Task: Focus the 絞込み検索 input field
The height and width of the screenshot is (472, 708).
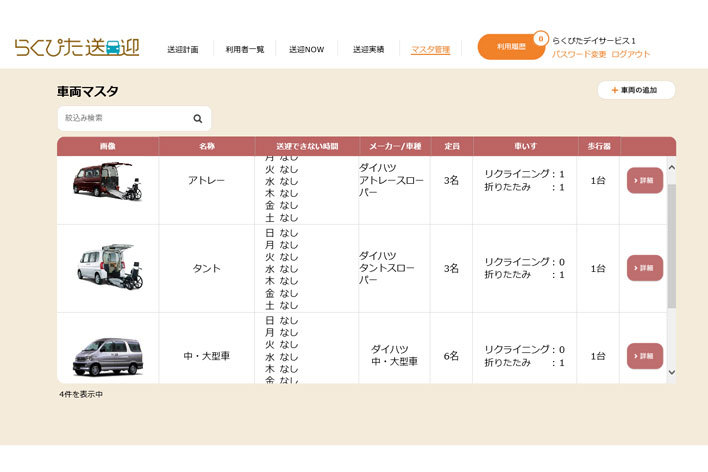Action: (135, 118)
